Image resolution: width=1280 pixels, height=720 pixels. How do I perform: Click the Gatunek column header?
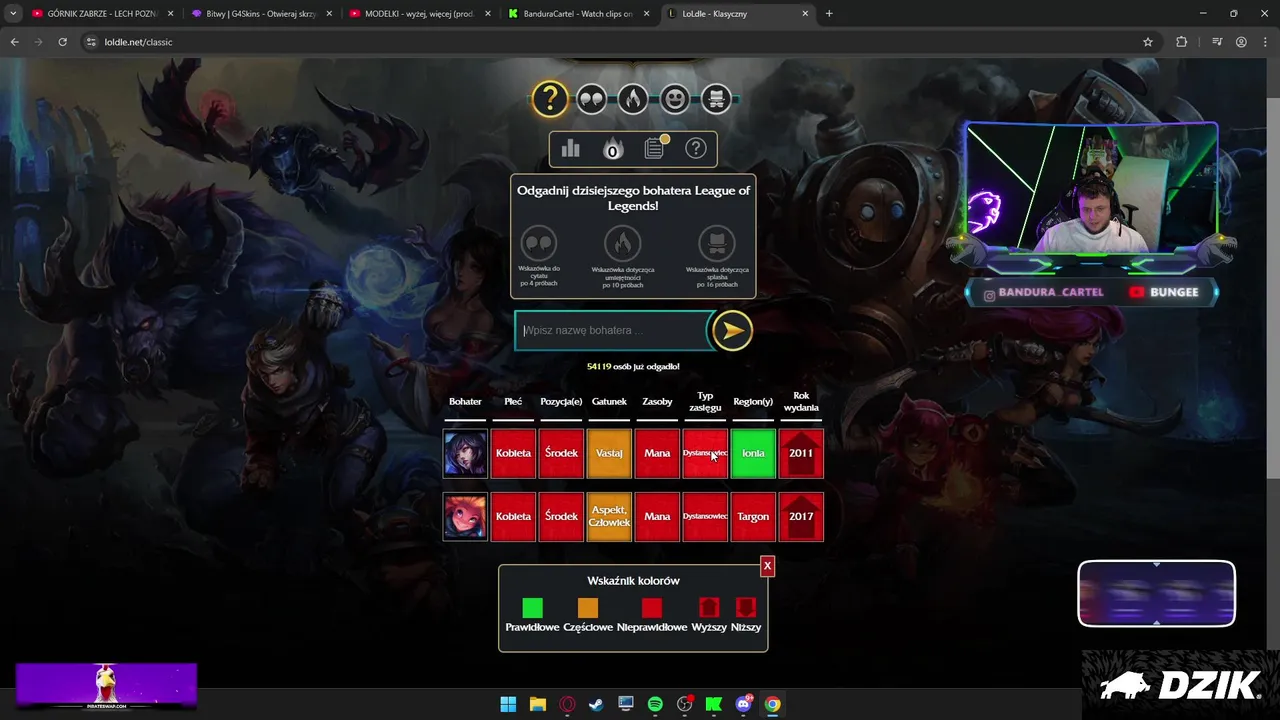609,402
